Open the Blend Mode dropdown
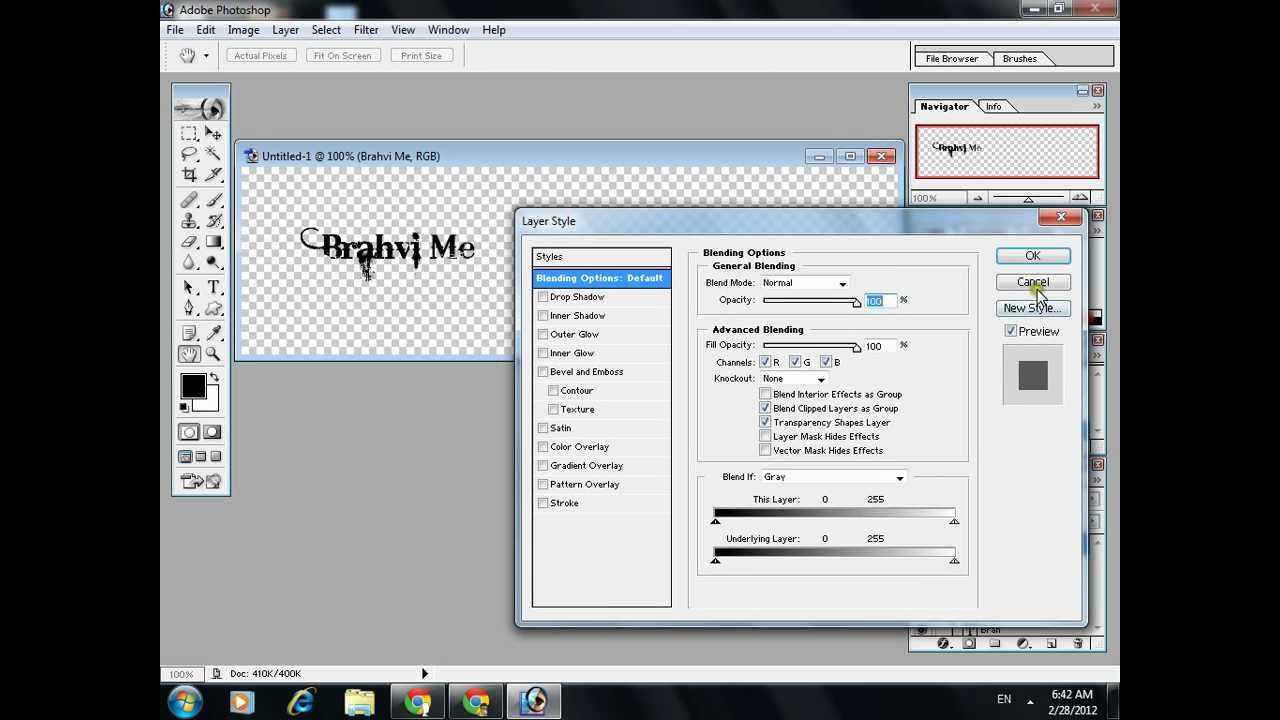1280x720 pixels. pos(805,283)
